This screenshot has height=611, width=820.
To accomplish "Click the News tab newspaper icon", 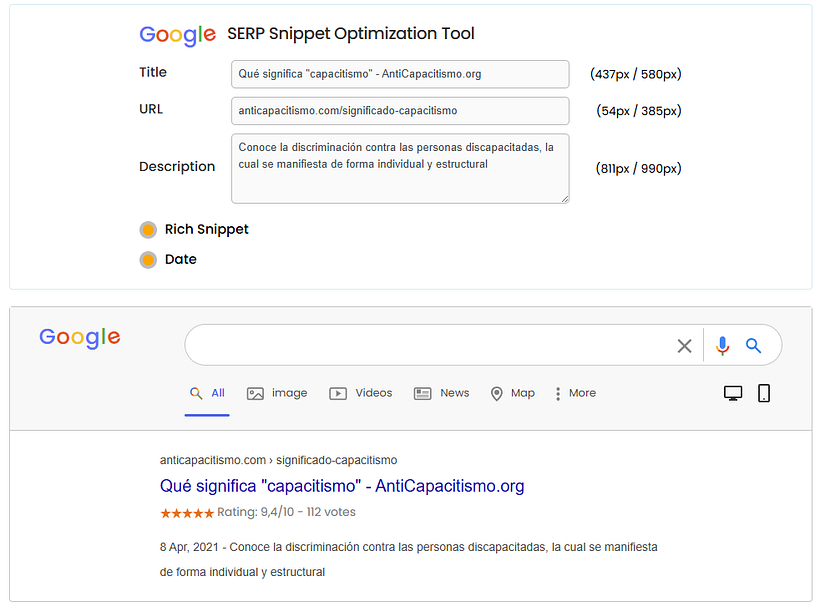I will pos(423,393).
